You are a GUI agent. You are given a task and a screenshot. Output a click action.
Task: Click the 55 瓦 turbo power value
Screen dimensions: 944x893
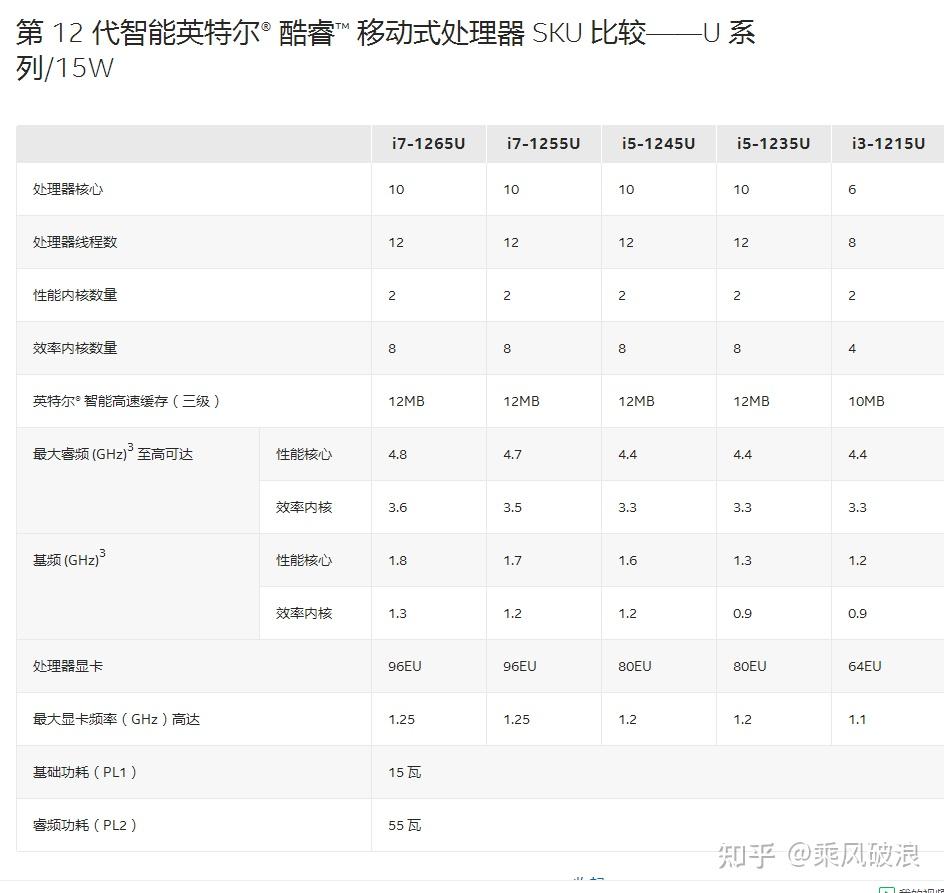coord(405,826)
